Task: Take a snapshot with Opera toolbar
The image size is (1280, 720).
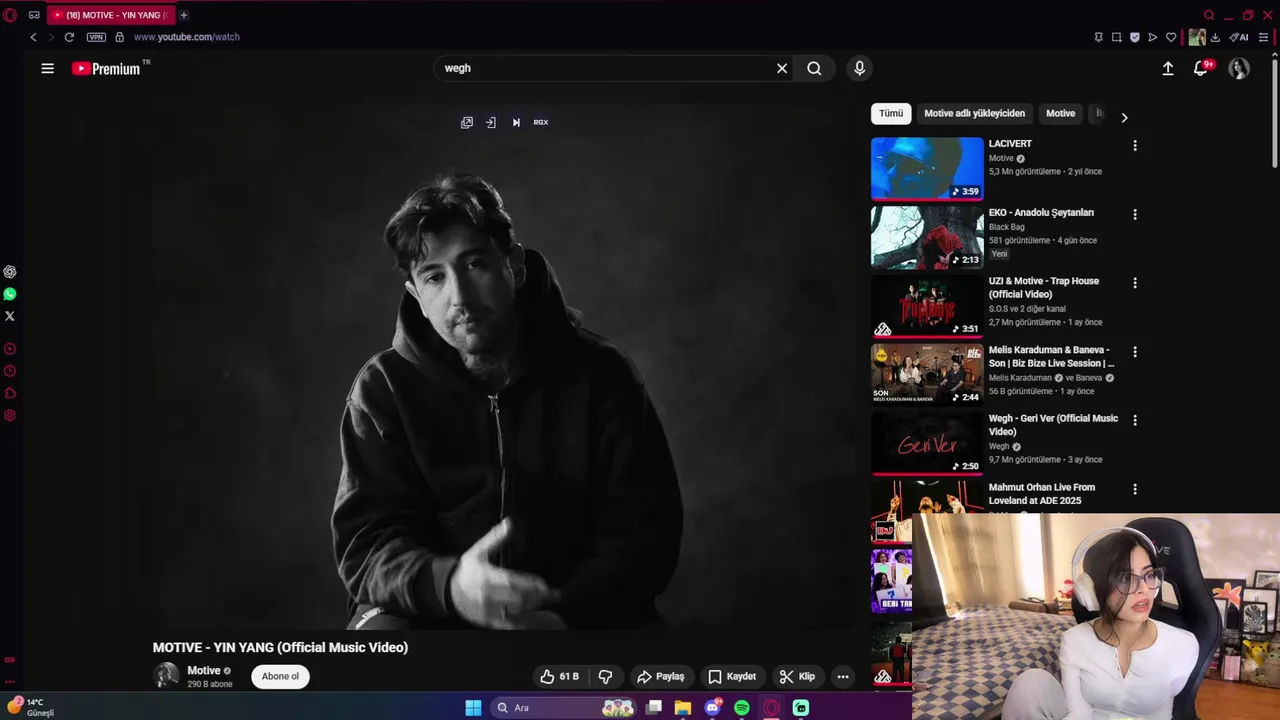Action: (x=1116, y=37)
